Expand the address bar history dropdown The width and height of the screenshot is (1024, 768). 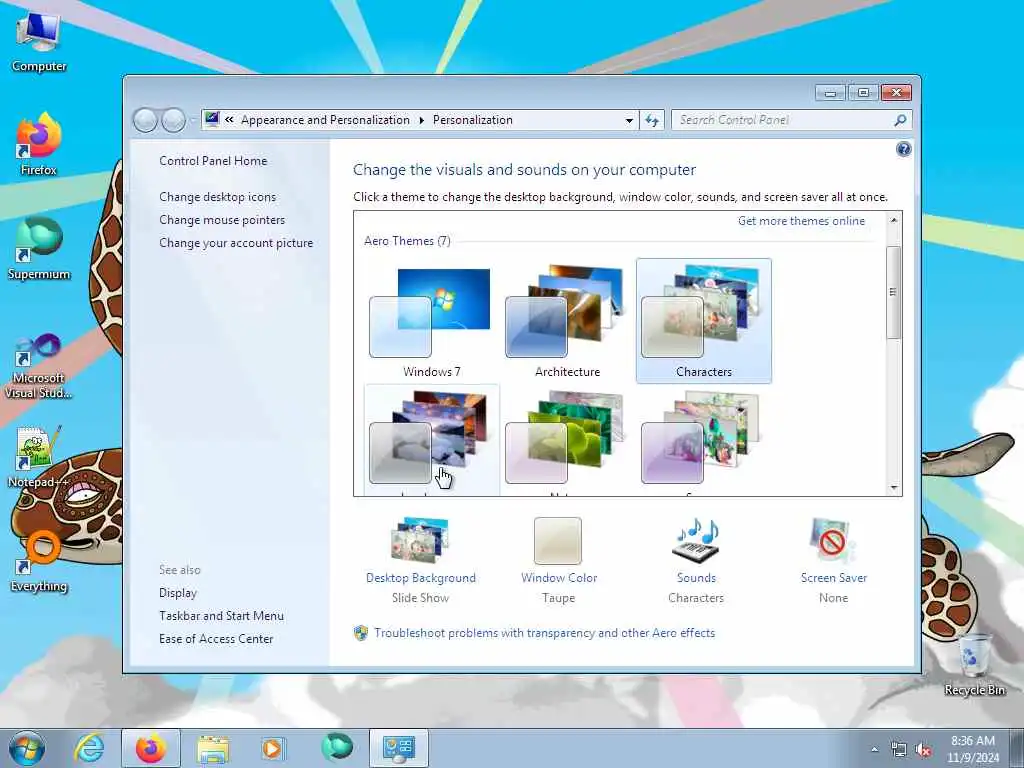point(629,120)
